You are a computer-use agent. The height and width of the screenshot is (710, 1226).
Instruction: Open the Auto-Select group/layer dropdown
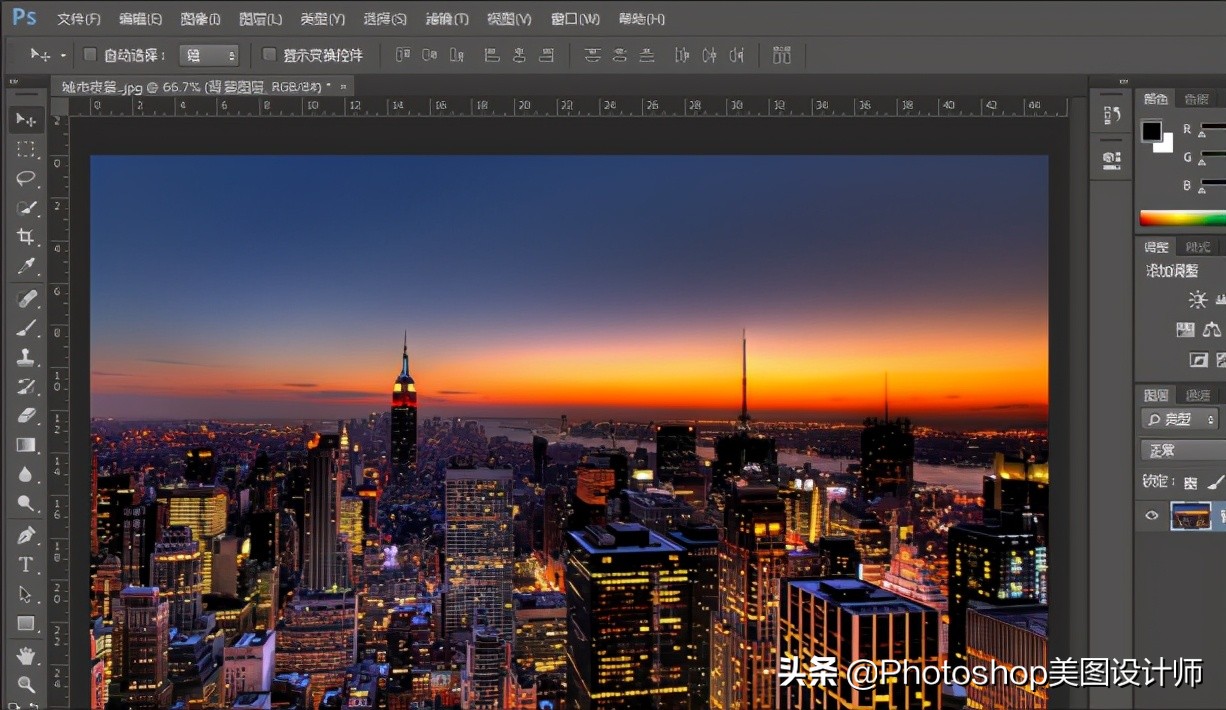(209, 55)
